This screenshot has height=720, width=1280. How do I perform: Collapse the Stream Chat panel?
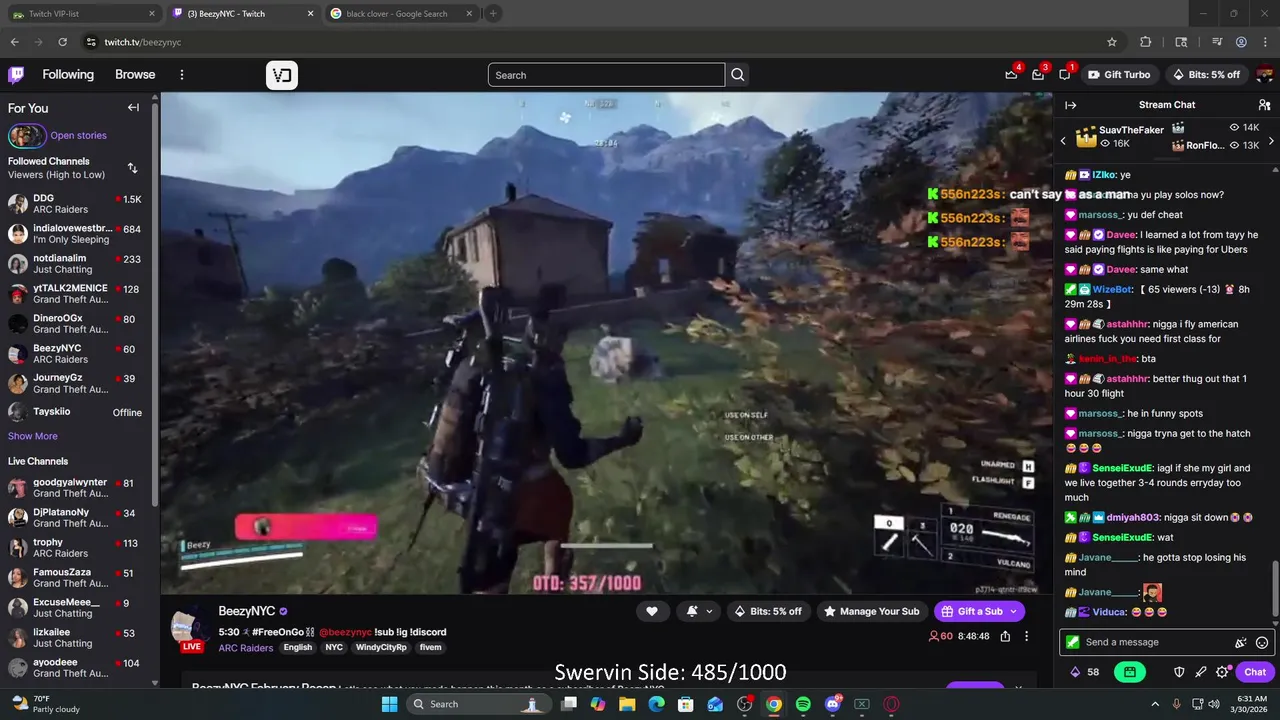click(x=1071, y=105)
